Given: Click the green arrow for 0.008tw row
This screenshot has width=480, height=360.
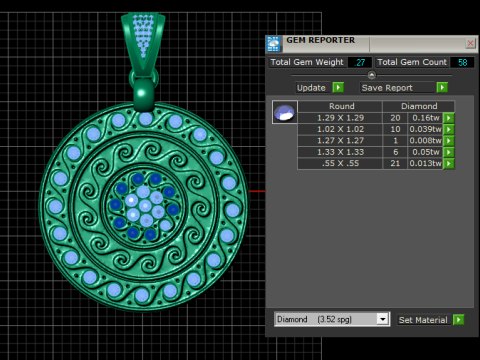Looking at the screenshot, I should 449,141.
